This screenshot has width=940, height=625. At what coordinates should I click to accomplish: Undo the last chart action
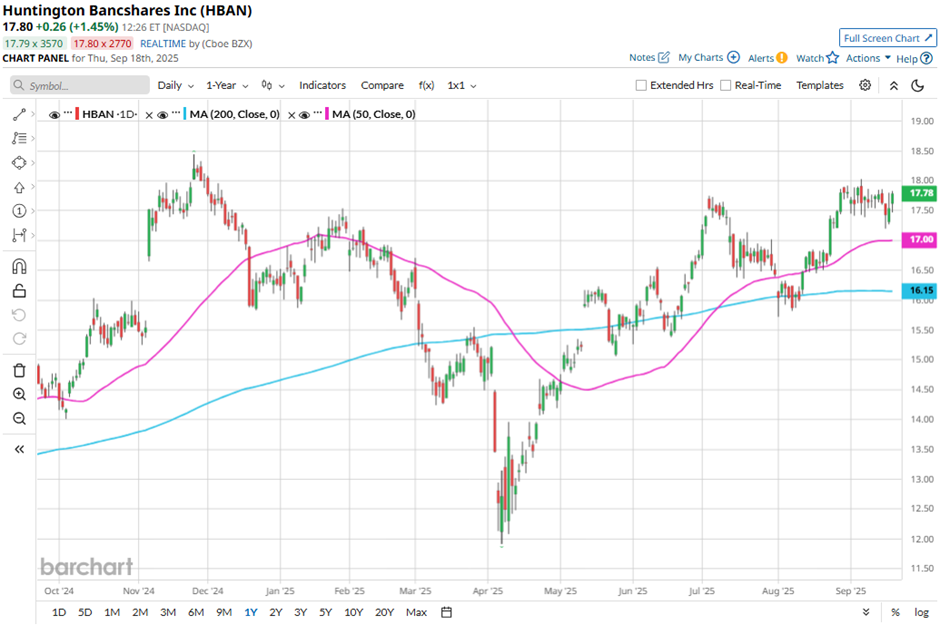(x=19, y=315)
